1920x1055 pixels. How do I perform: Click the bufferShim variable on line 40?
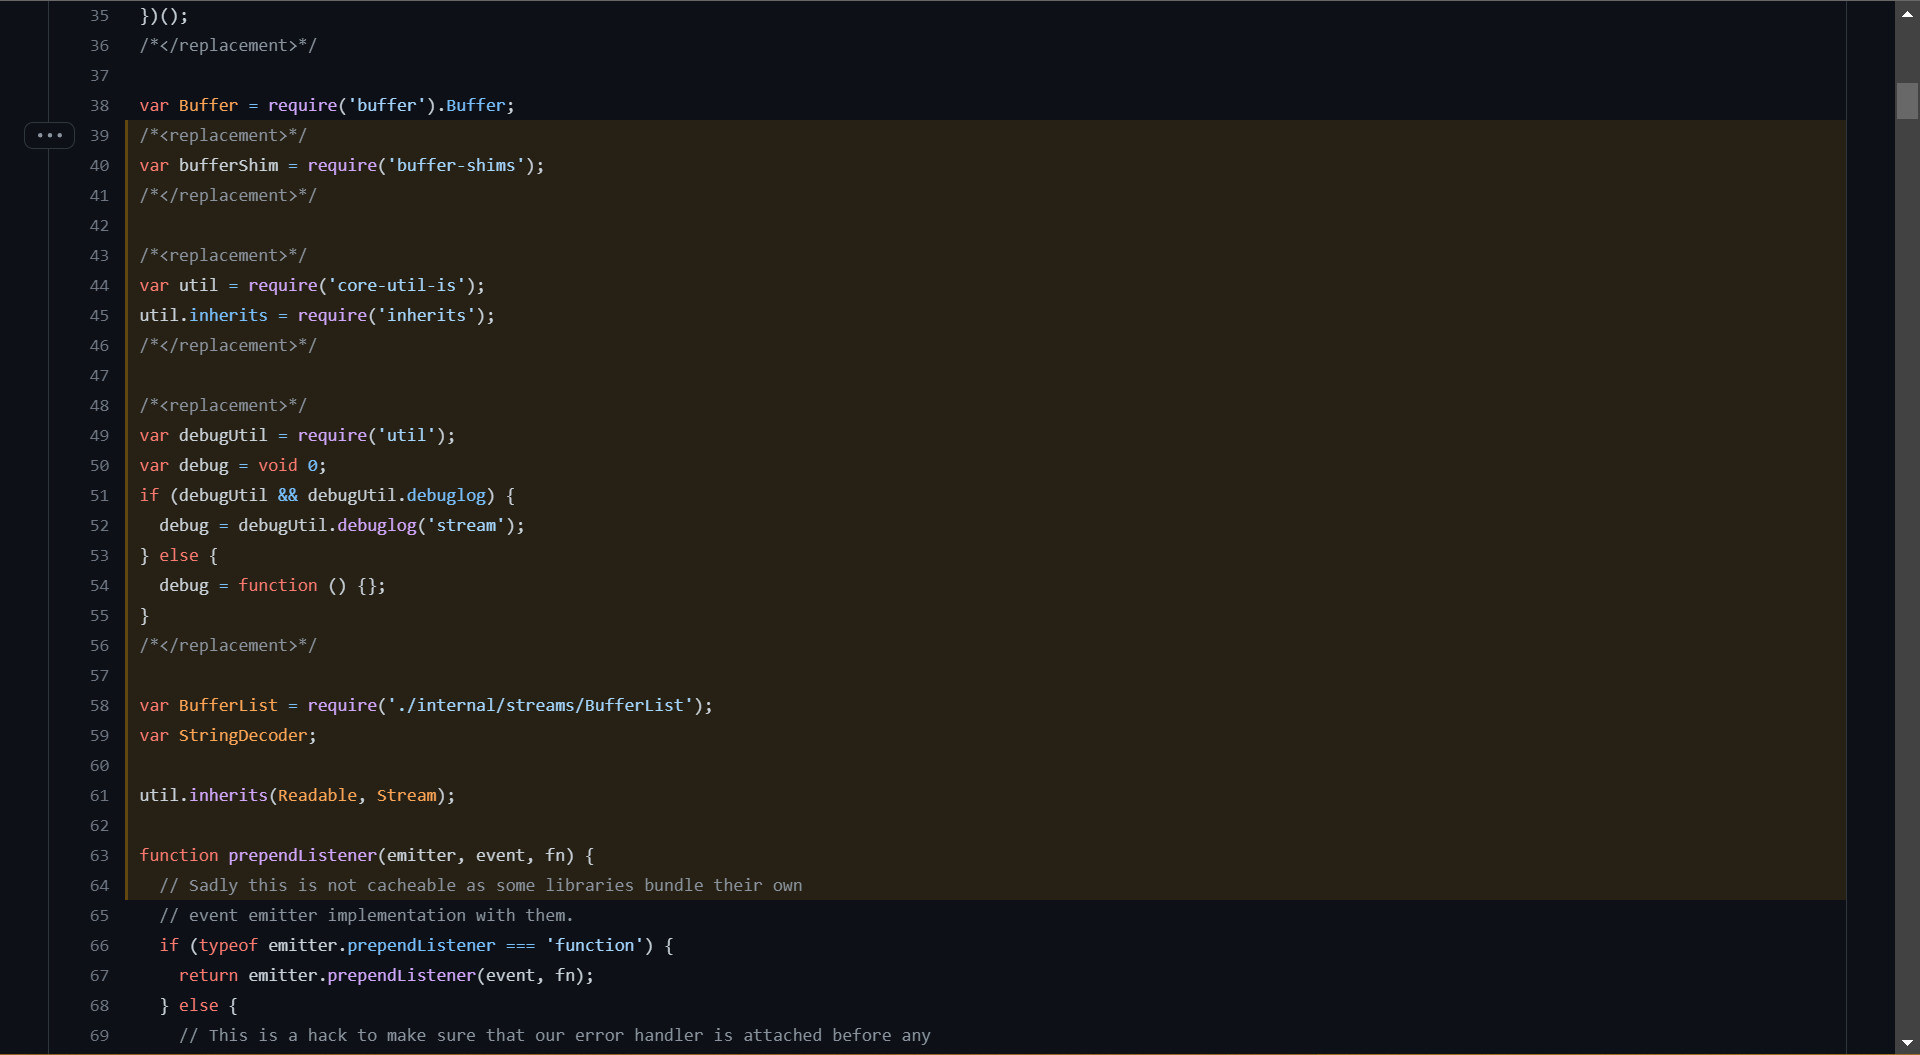[228, 165]
